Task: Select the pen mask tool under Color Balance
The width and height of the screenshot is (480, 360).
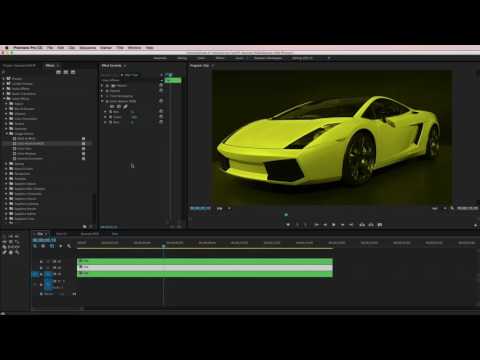Action: (x=125, y=107)
